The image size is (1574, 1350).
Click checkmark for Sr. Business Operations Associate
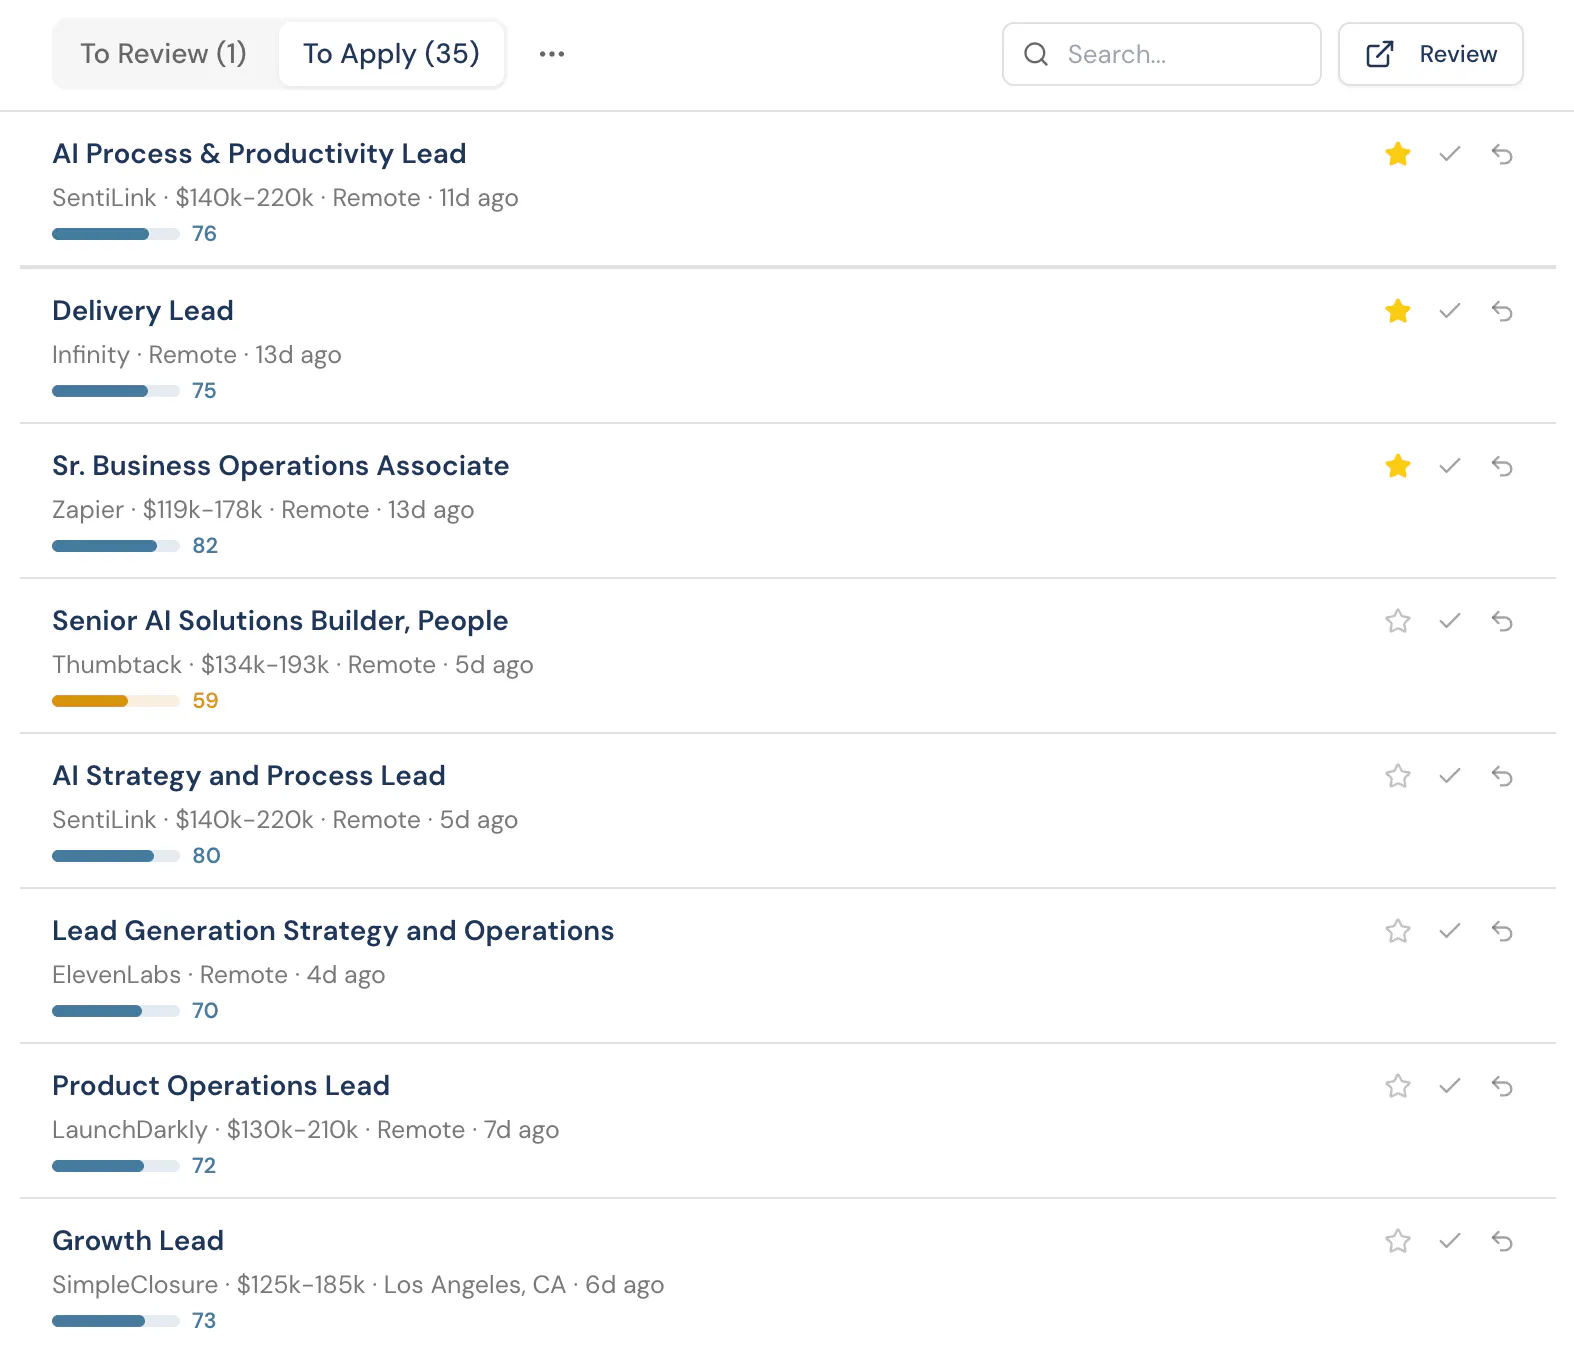click(1450, 466)
